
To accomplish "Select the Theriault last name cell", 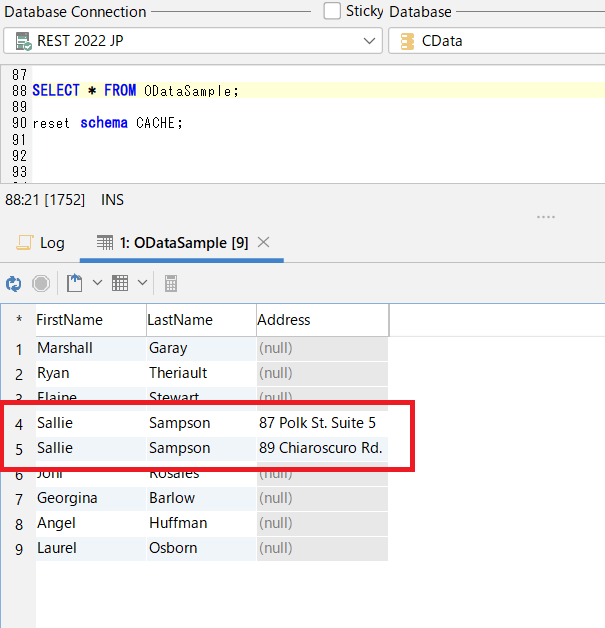I will pyautogui.click(x=201, y=373).
